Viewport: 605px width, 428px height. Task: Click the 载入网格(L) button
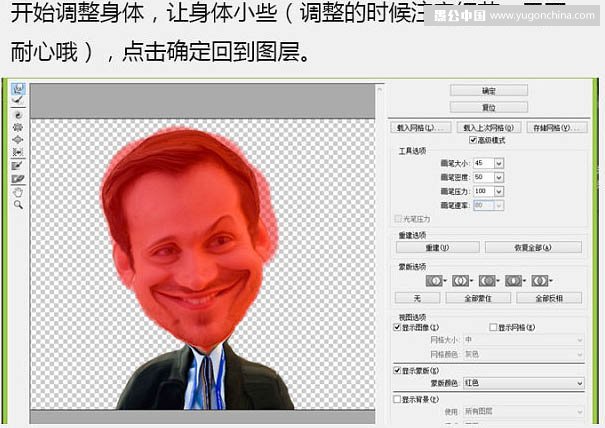(x=421, y=128)
